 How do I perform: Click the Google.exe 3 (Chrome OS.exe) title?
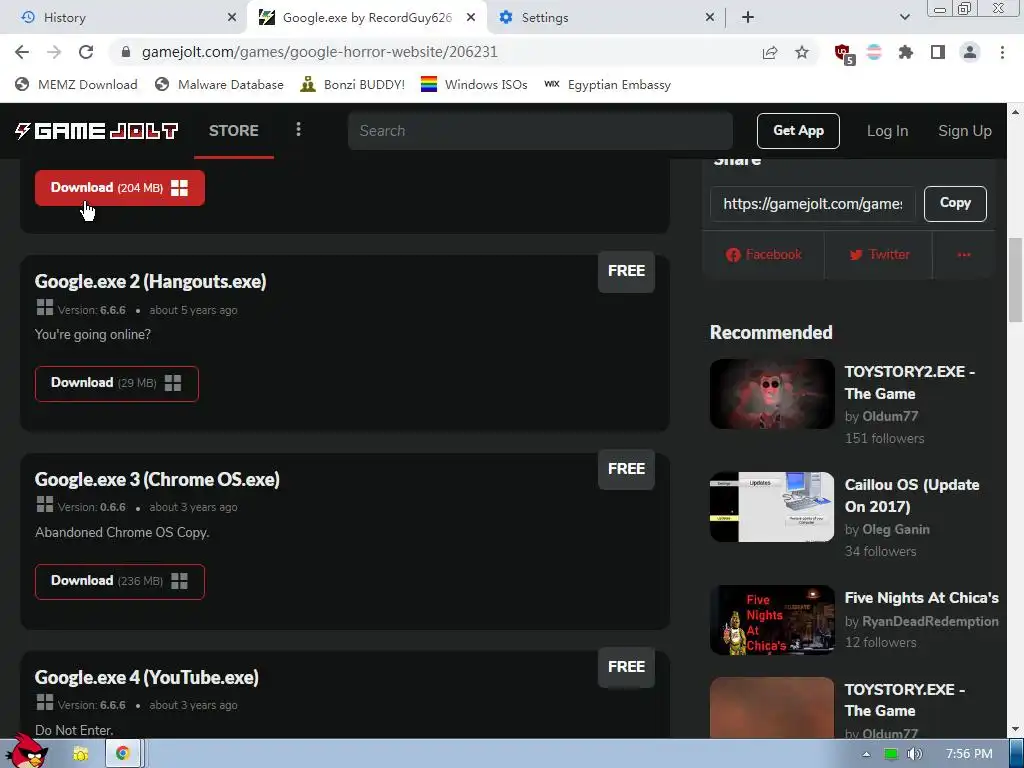pyautogui.click(x=157, y=479)
